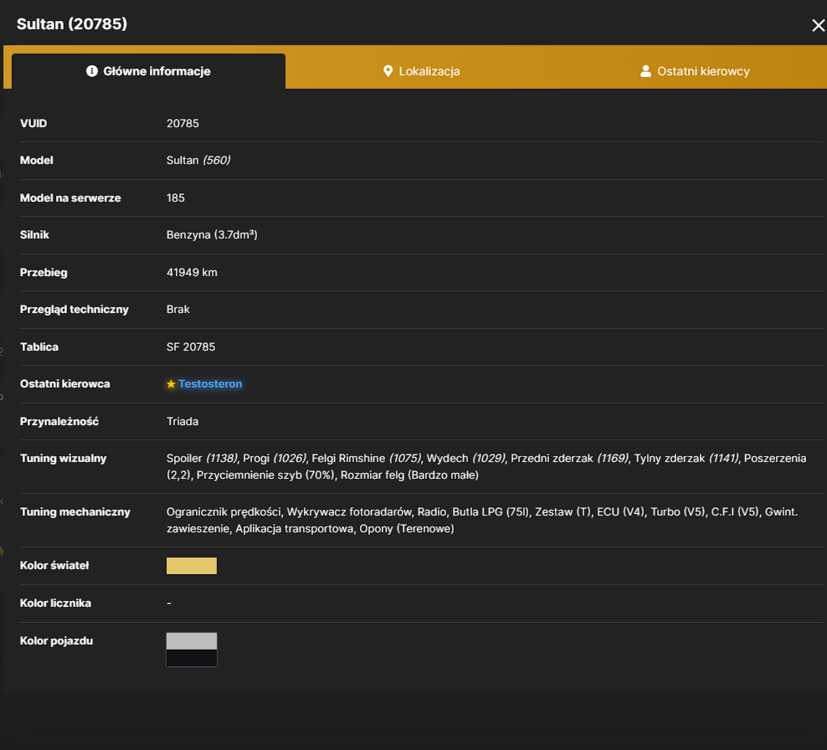Click the VUID value 20785
The height and width of the screenshot is (750, 827).
coord(182,123)
